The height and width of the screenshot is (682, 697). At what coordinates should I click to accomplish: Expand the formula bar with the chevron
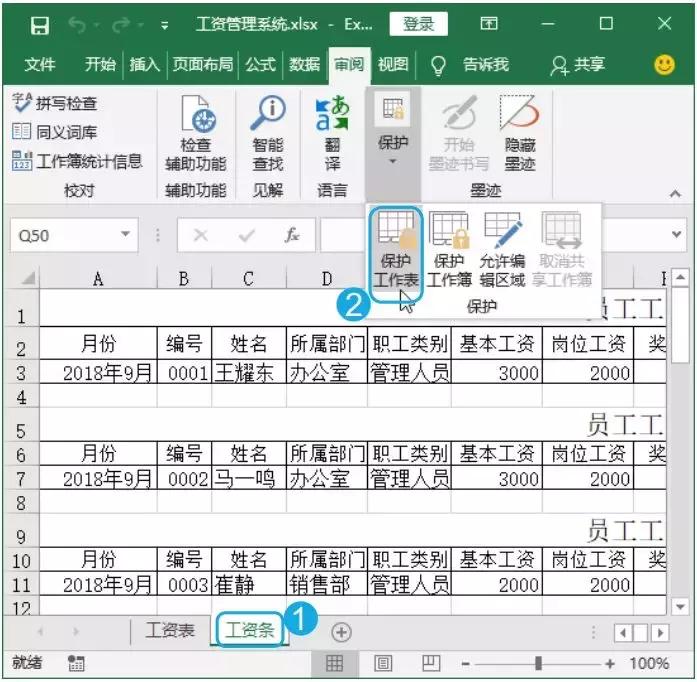pyautogui.click(x=676, y=234)
